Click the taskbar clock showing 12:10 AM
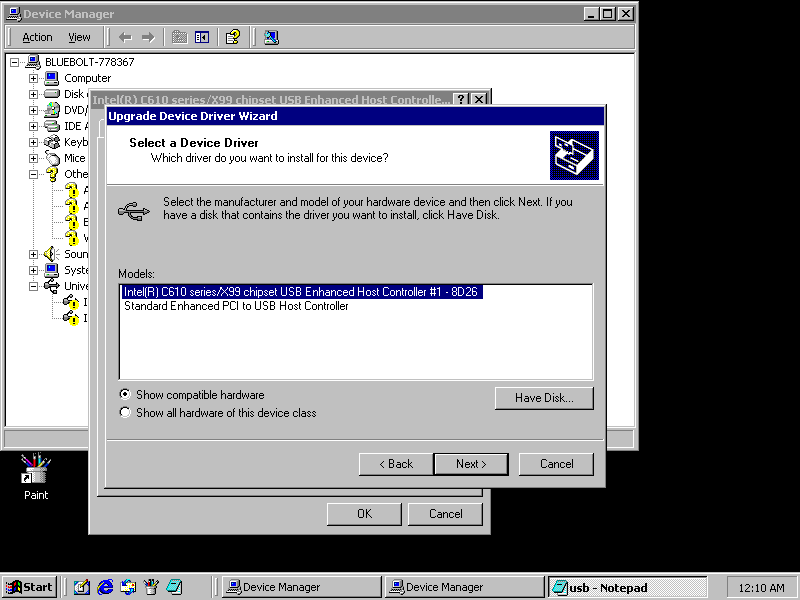 pyautogui.click(x=761, y=588)
